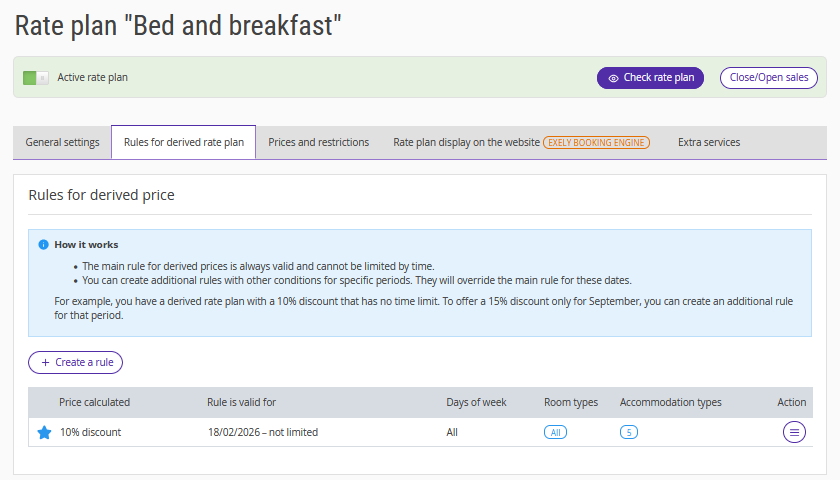Viewport: 840px width, 480px height.
Task: Select Rules for derived rate plan tab
Action: tap(183, 142)
